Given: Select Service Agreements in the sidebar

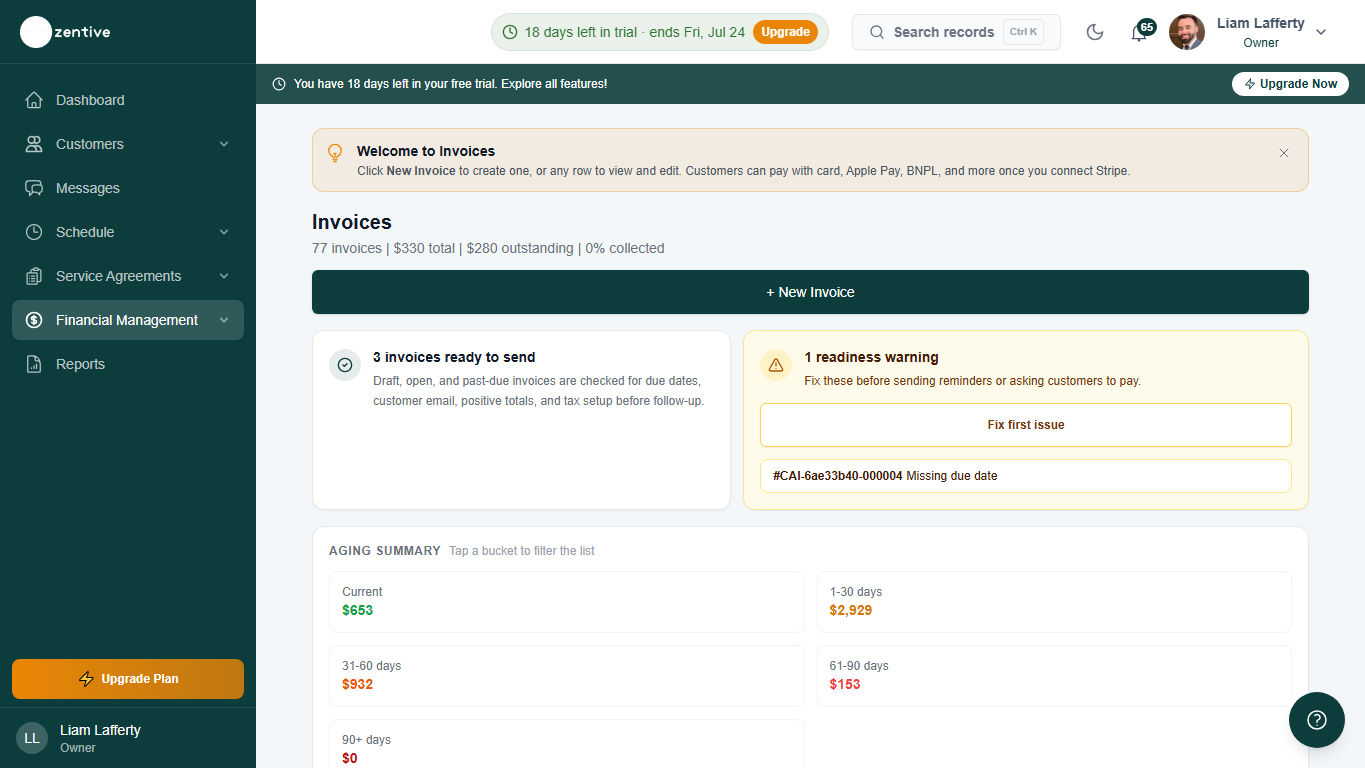Looking at the screenshot, I should (x=128, y=276).
